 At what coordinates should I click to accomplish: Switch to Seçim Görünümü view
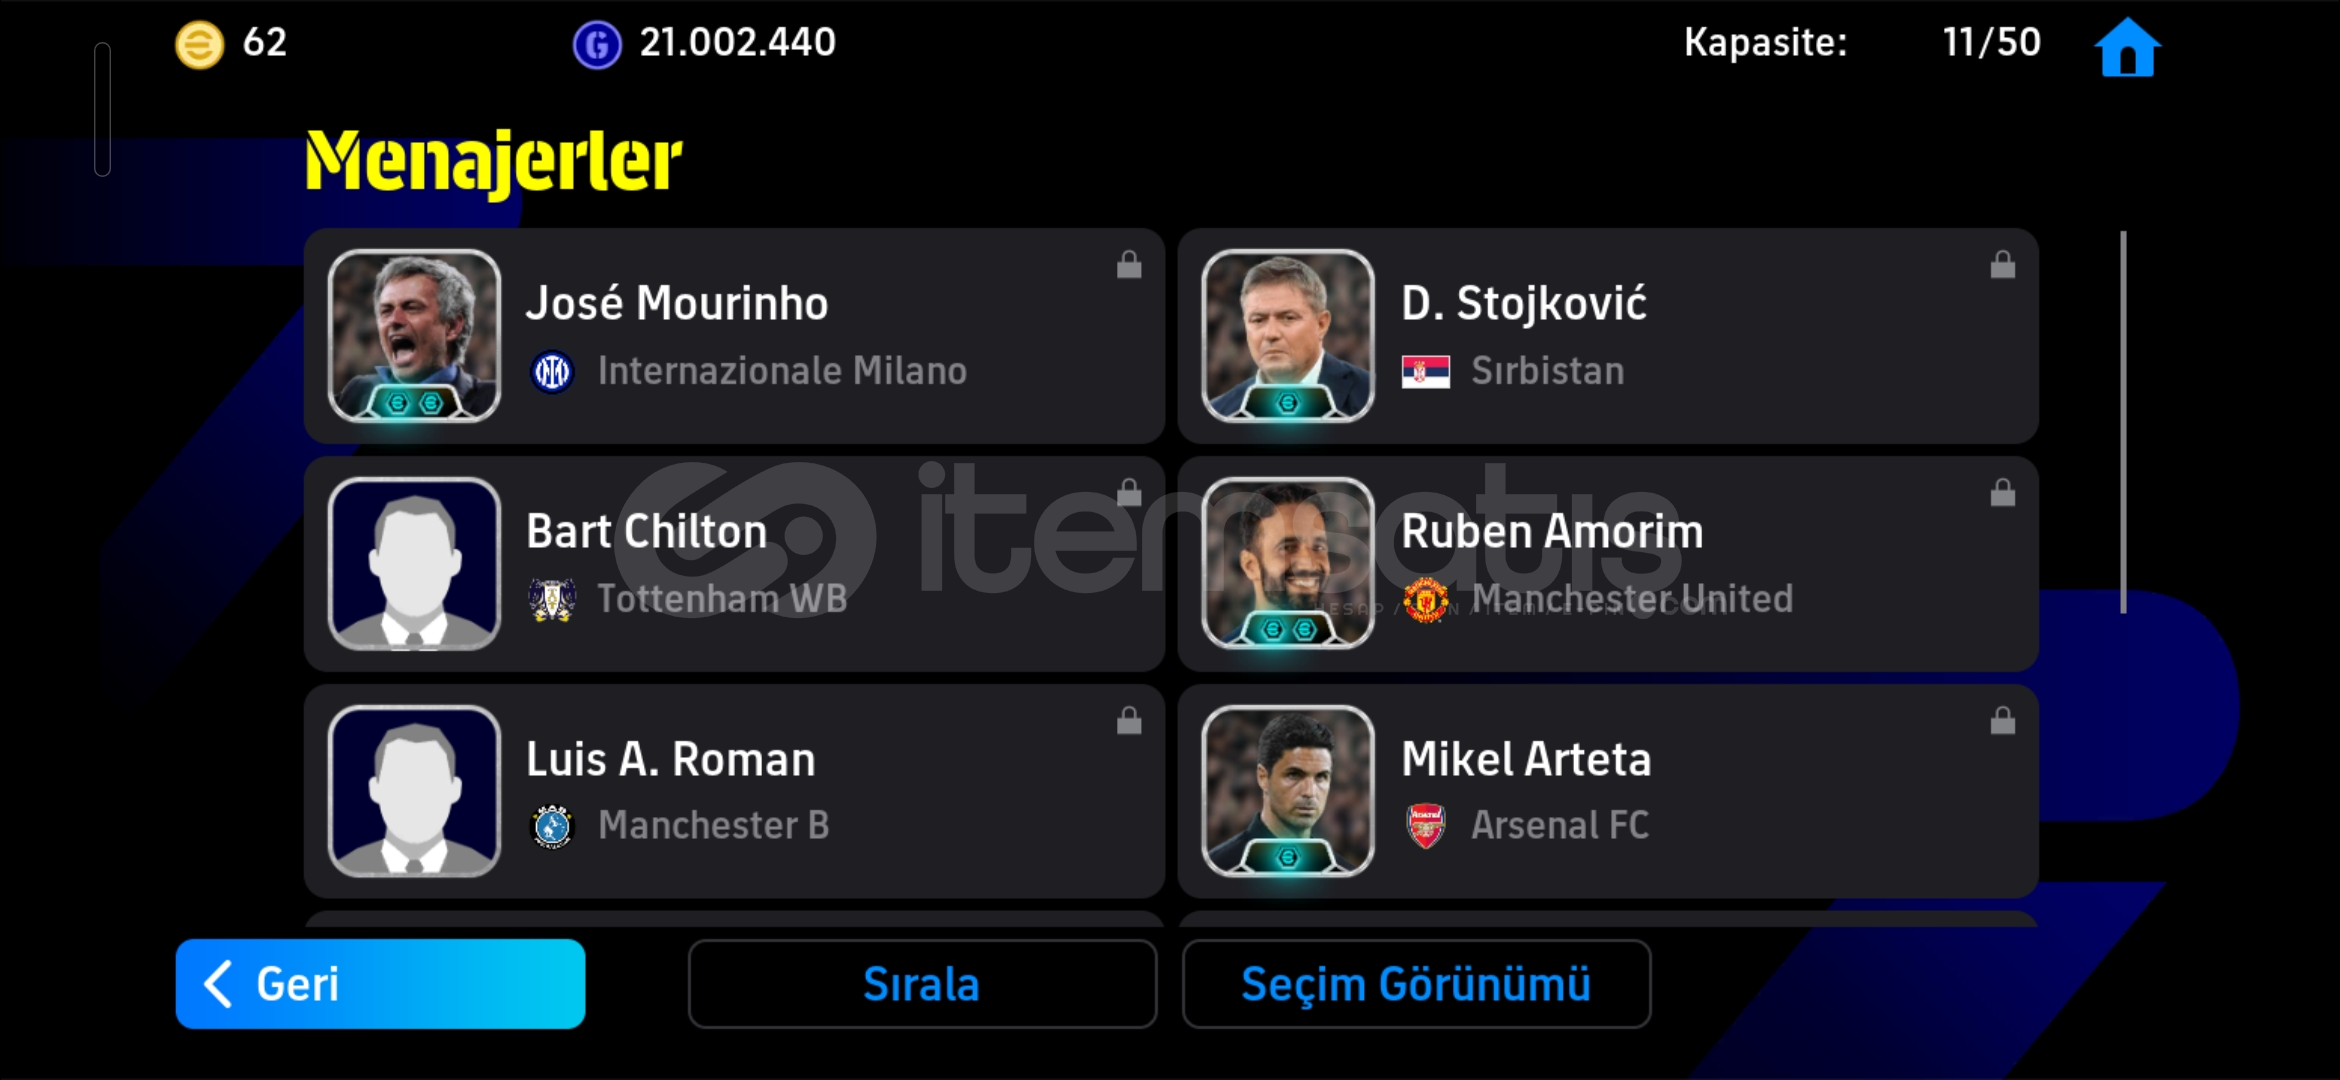(x=1416, y=984)
